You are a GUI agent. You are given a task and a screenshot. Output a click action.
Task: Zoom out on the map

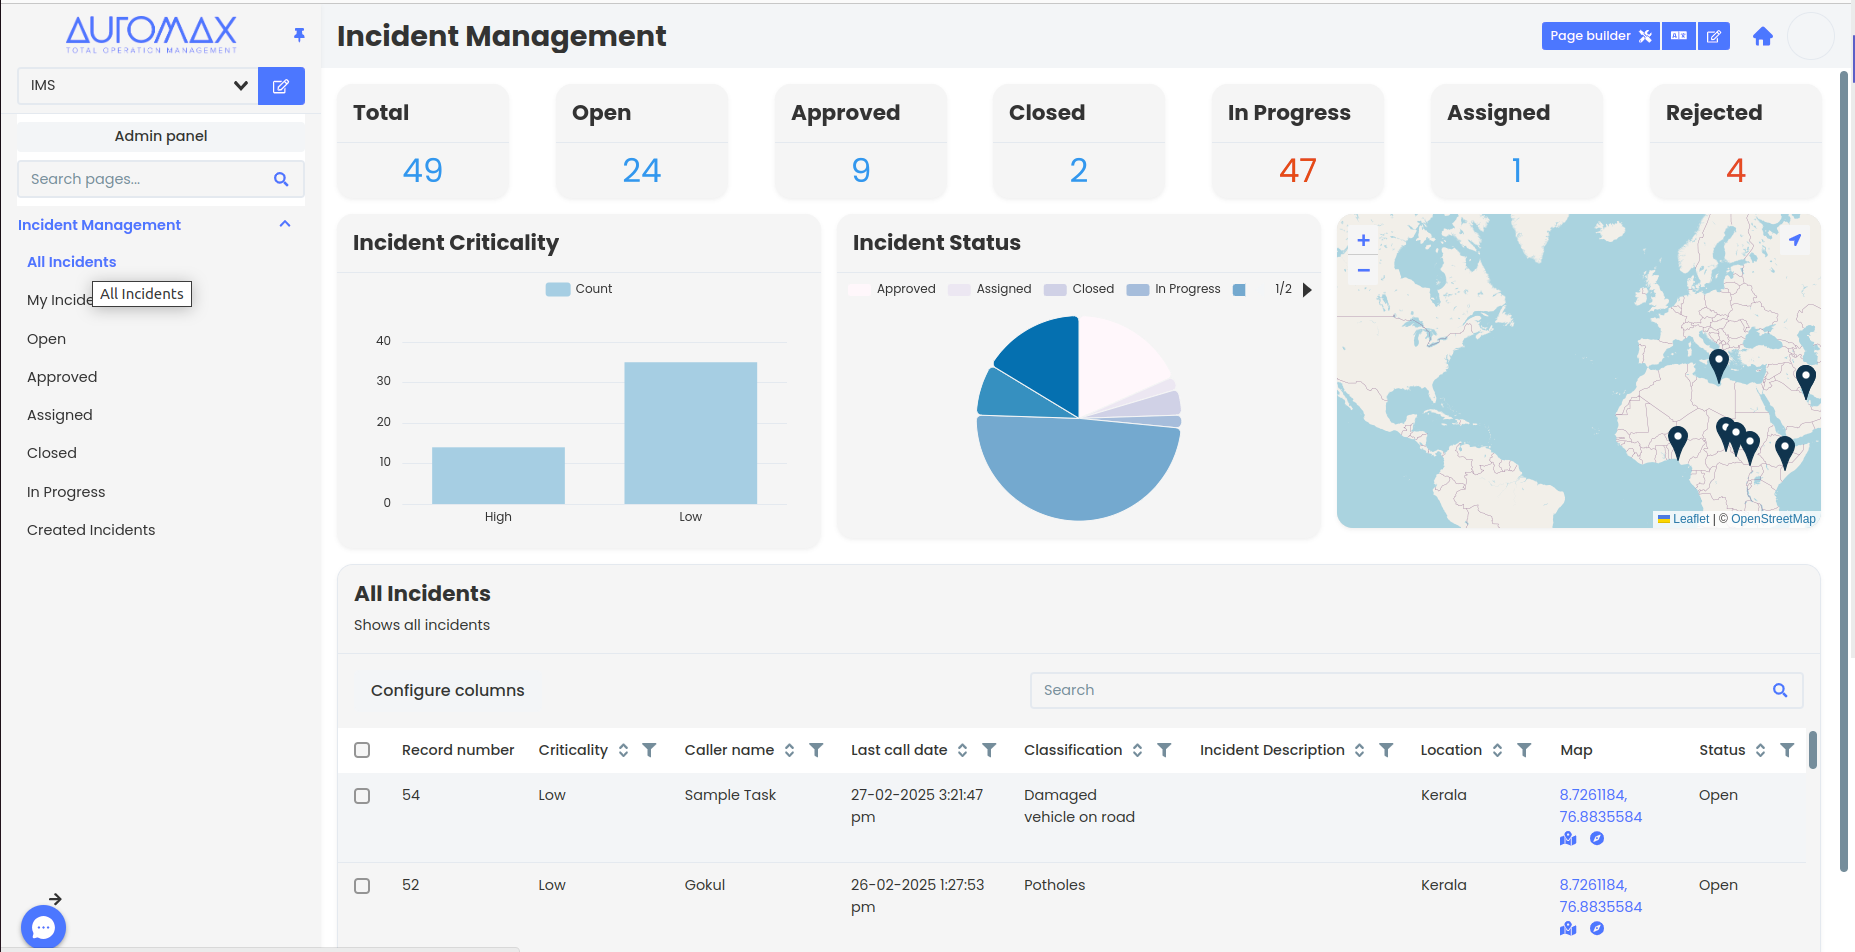(1363, 270)
